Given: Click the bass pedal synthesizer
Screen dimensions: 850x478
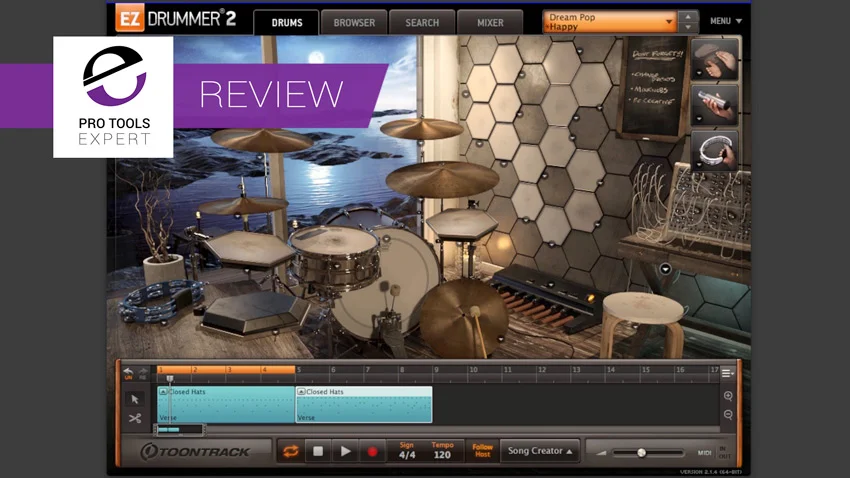Looking at the screenshot, I should click(x=548, y=297).
